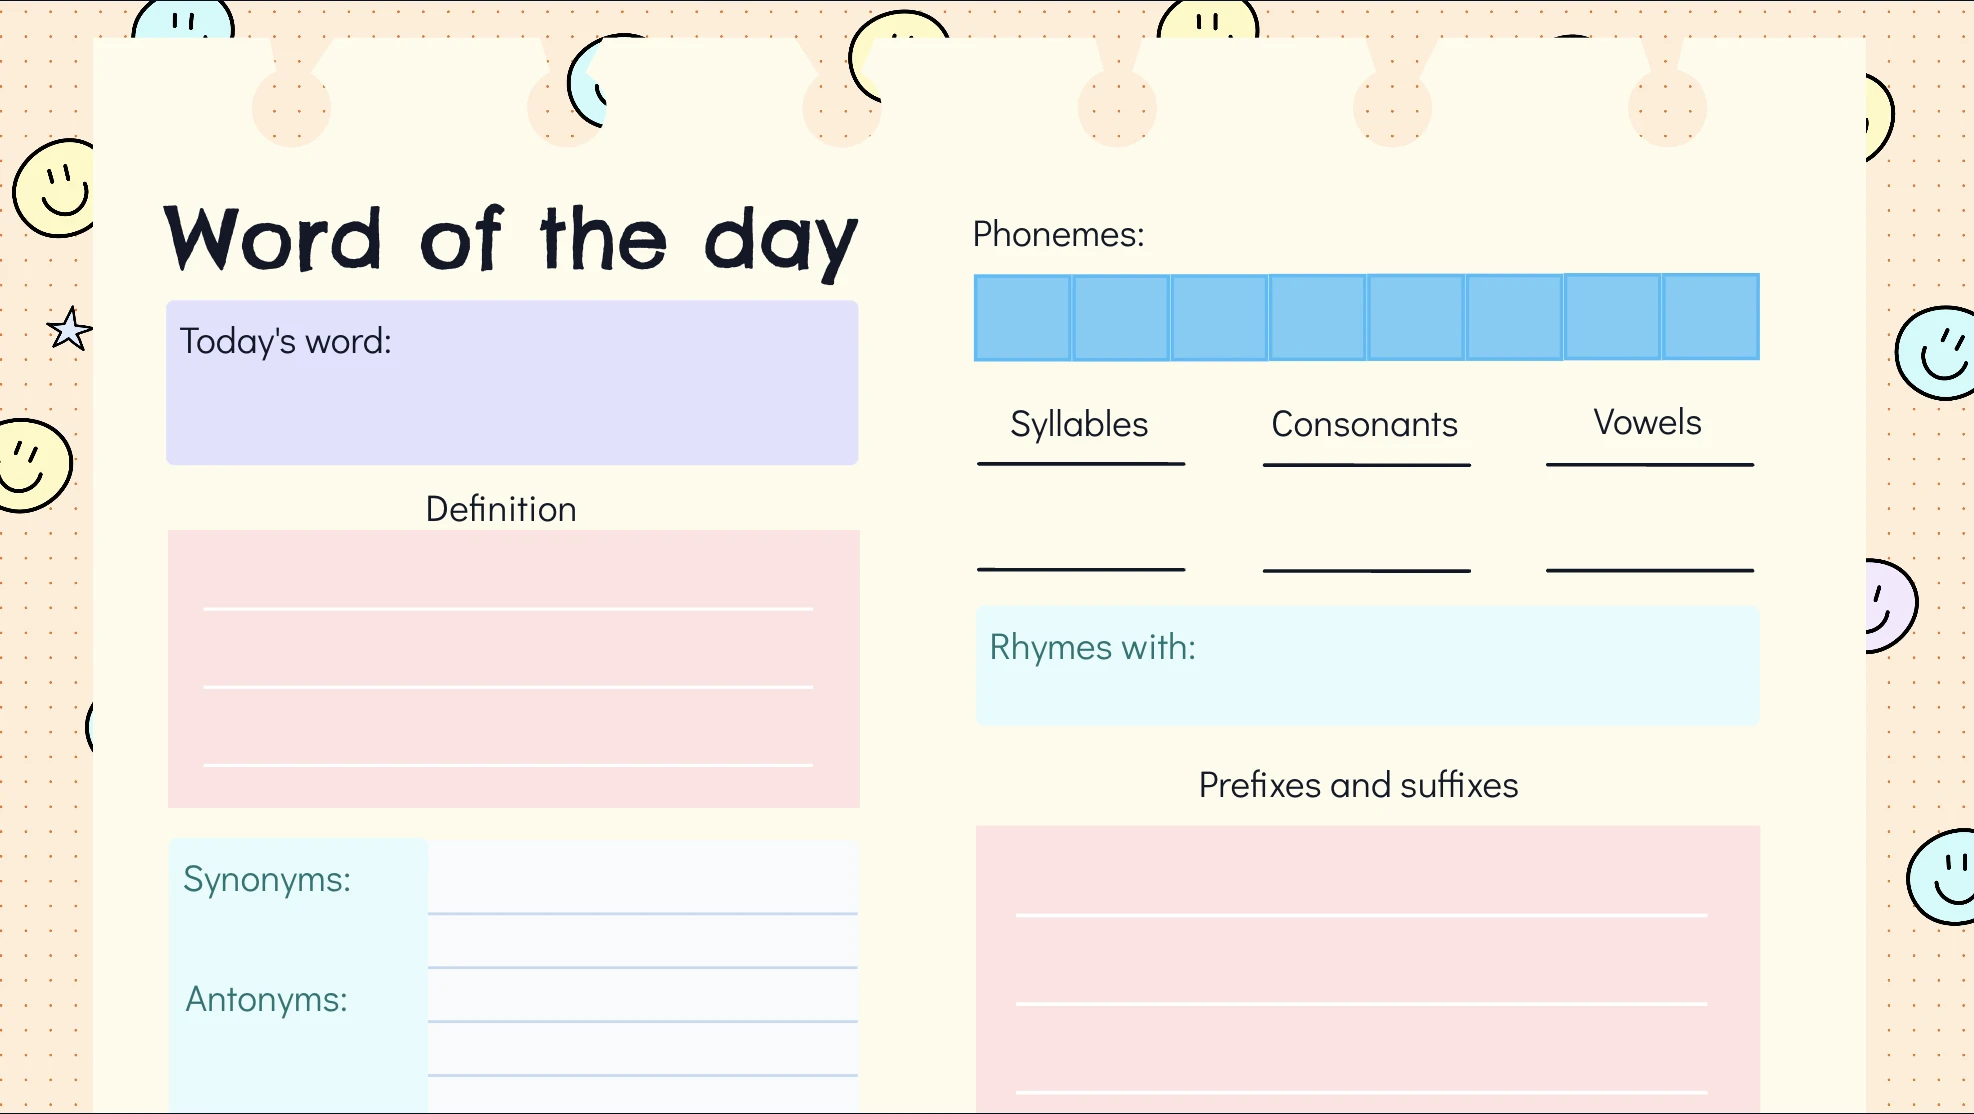Click the blank line under Vowels
The height and width of the screenshot is (1114, 1974).
point(1650,570)
